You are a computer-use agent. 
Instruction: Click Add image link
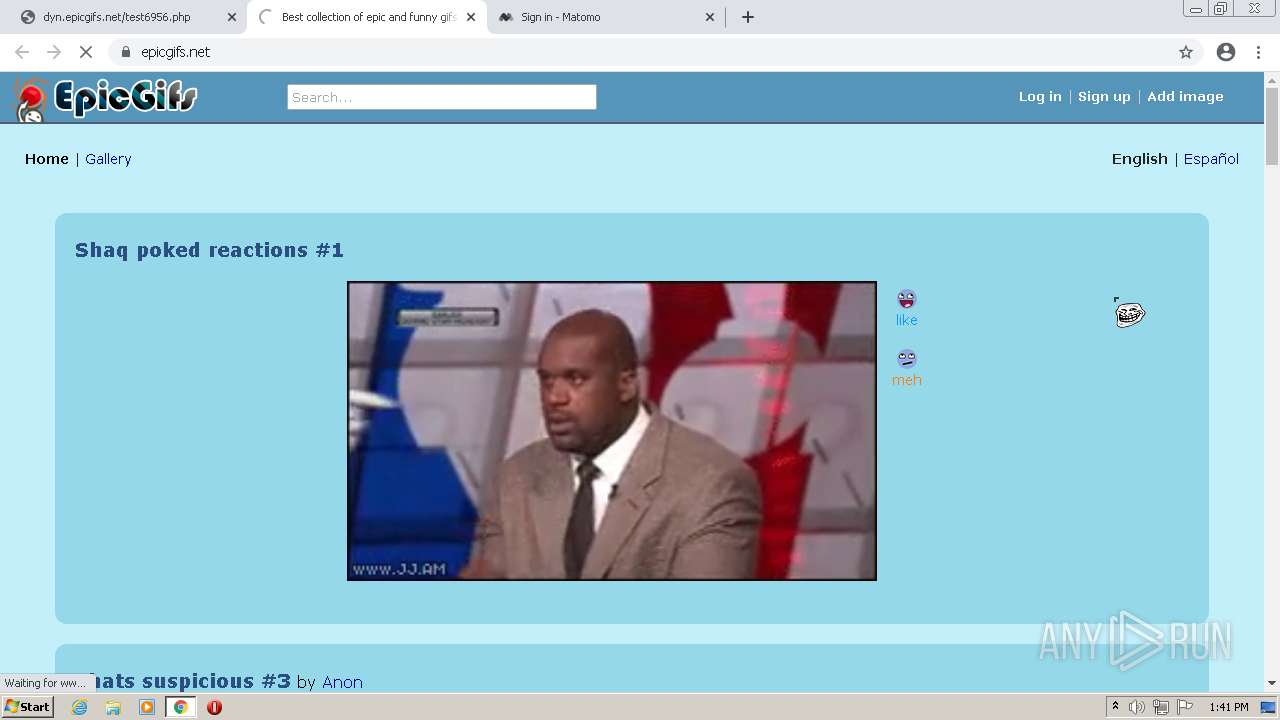coord(1185,97)
